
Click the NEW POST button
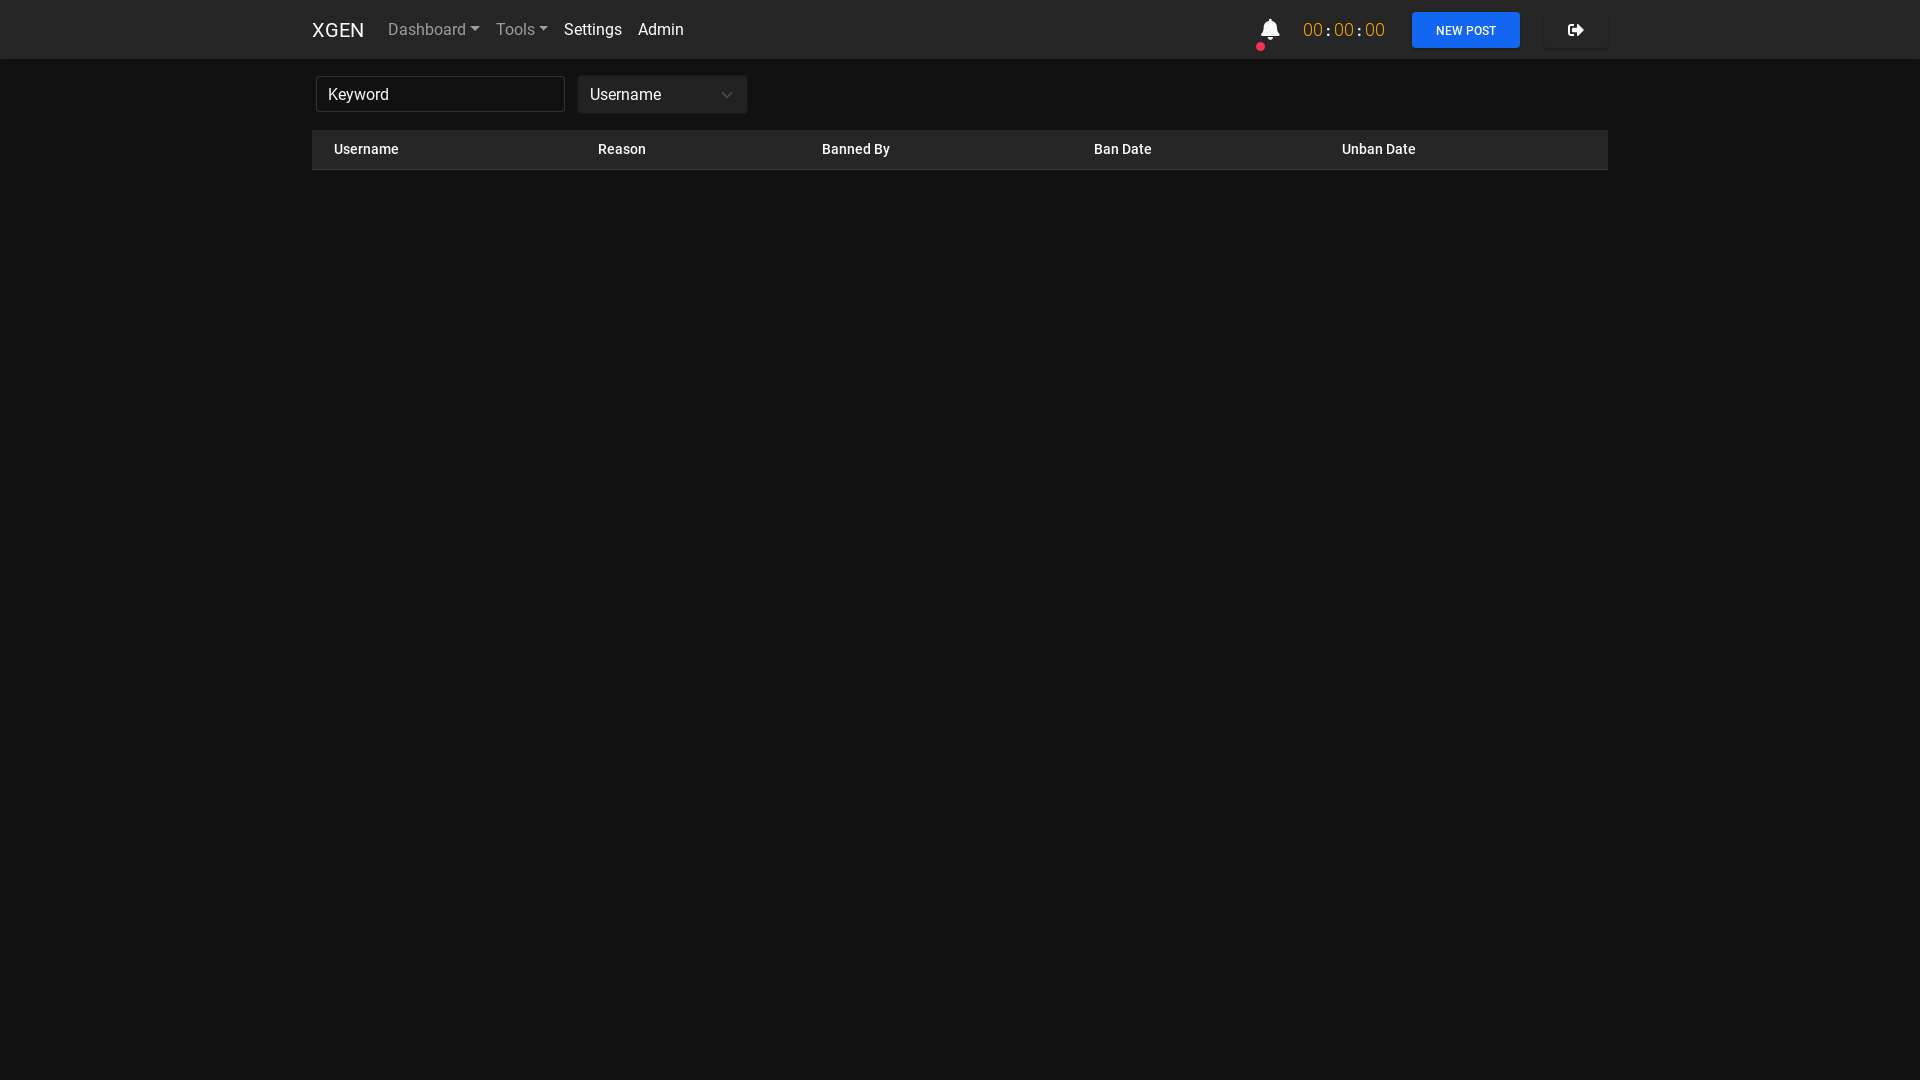click(1465, 30)
